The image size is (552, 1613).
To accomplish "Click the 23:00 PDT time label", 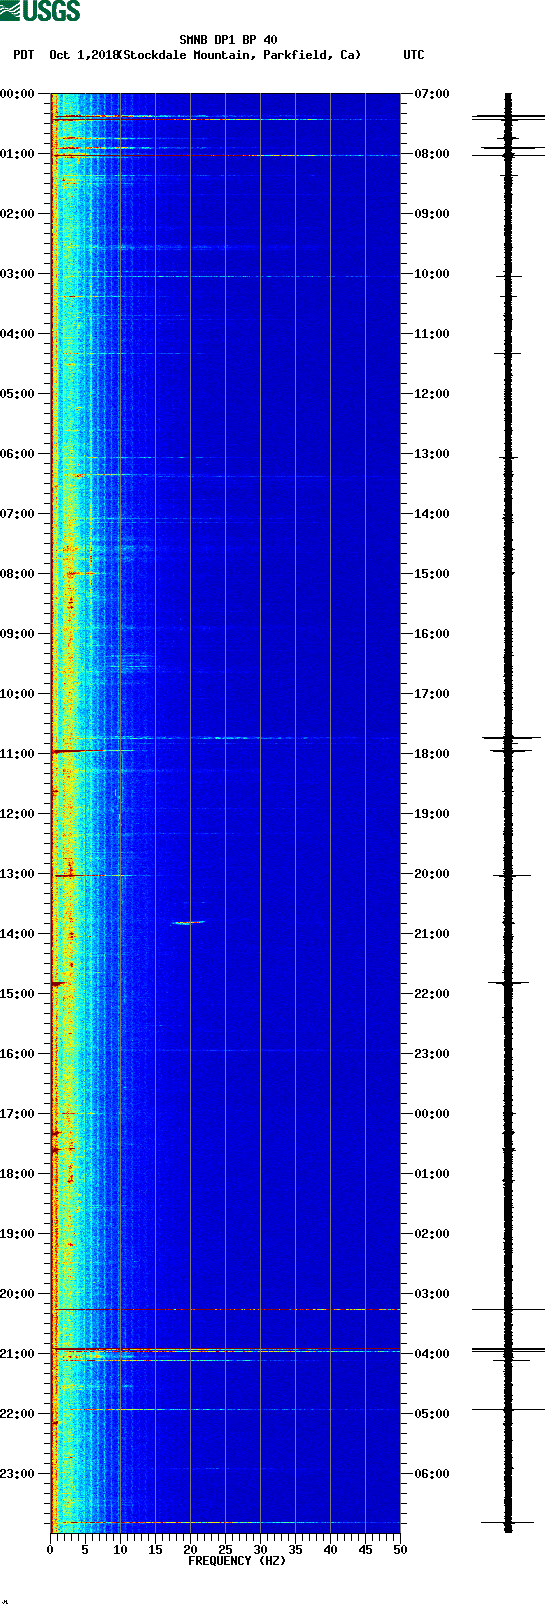I will coord(18,1474).
